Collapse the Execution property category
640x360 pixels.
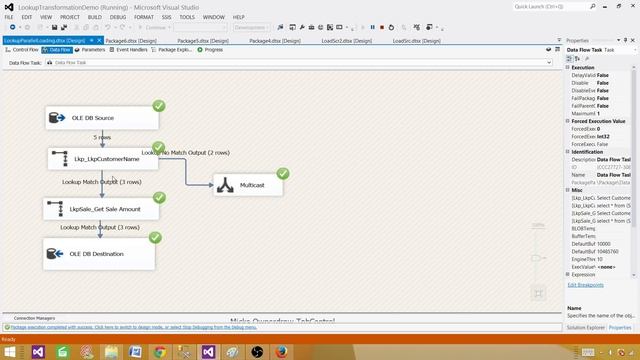(x=568, y=67)
